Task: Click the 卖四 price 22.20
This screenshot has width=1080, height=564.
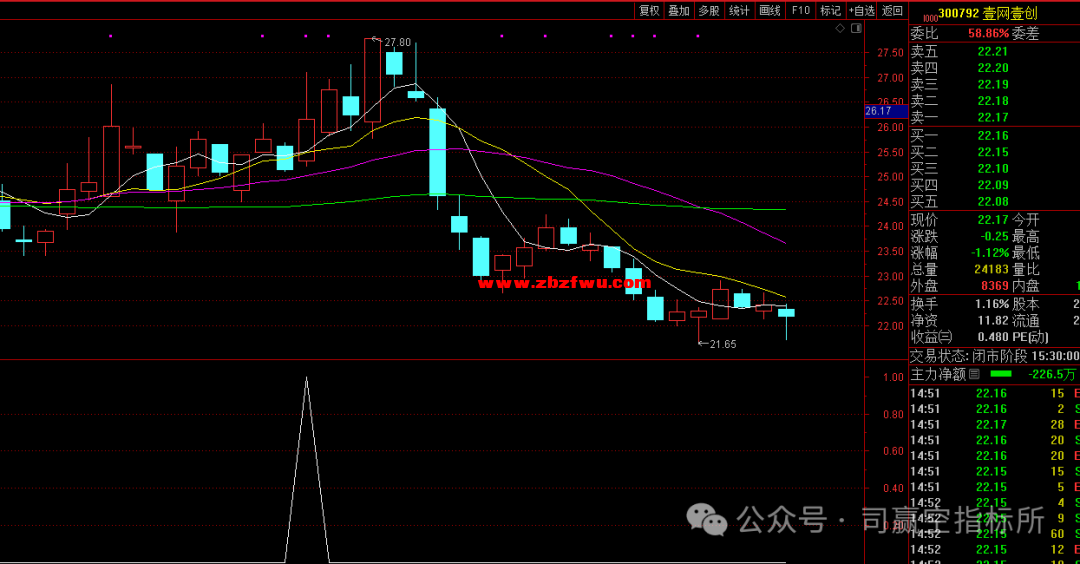Action: pyautogui.click(x=993, y=68)
